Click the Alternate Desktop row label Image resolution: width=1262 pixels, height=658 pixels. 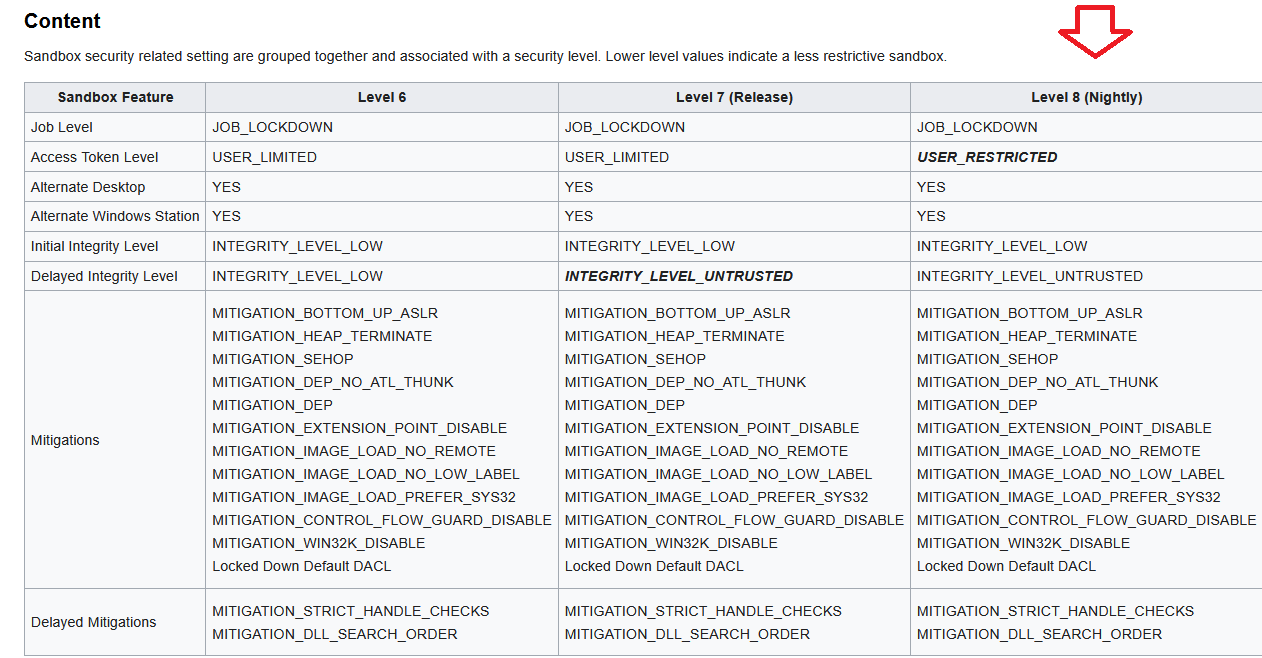(x=88, y=187)
